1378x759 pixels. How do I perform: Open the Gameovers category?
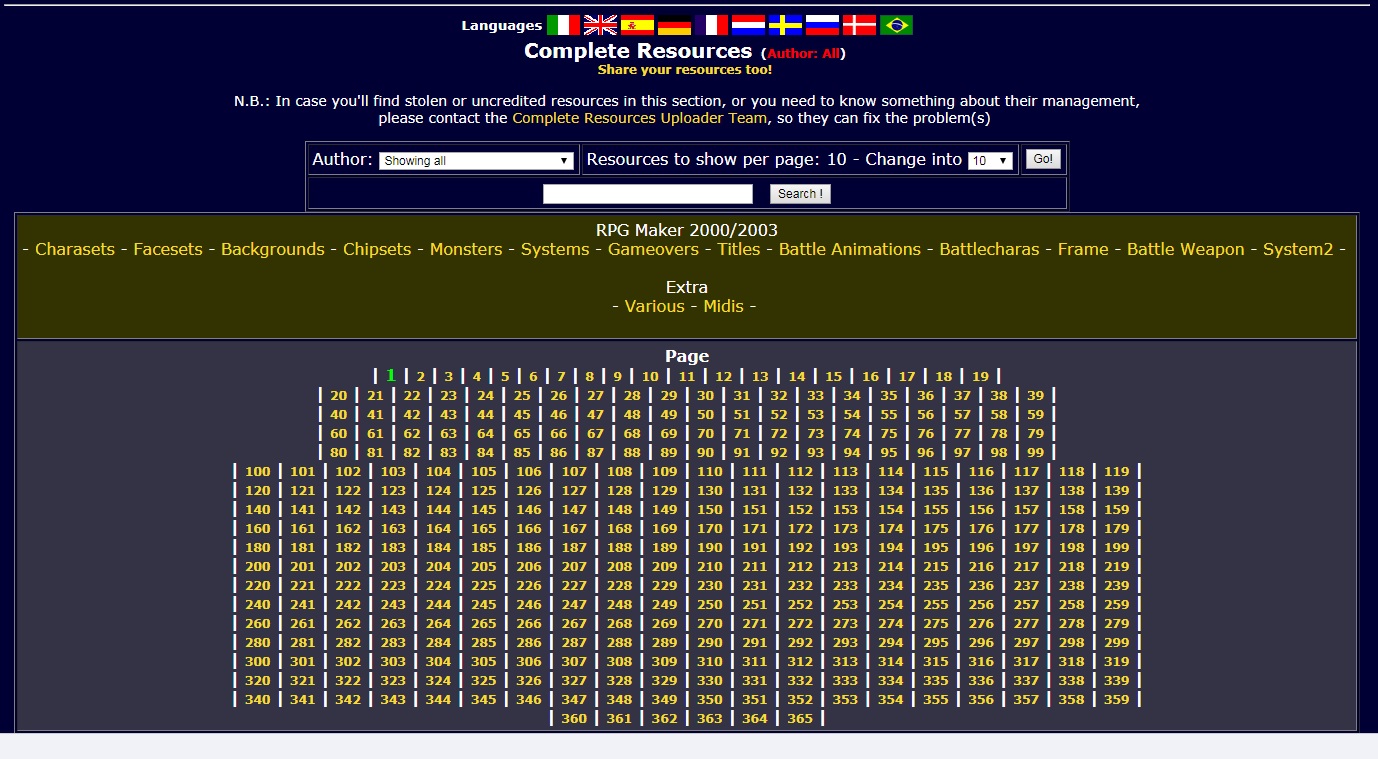[653, 249]
